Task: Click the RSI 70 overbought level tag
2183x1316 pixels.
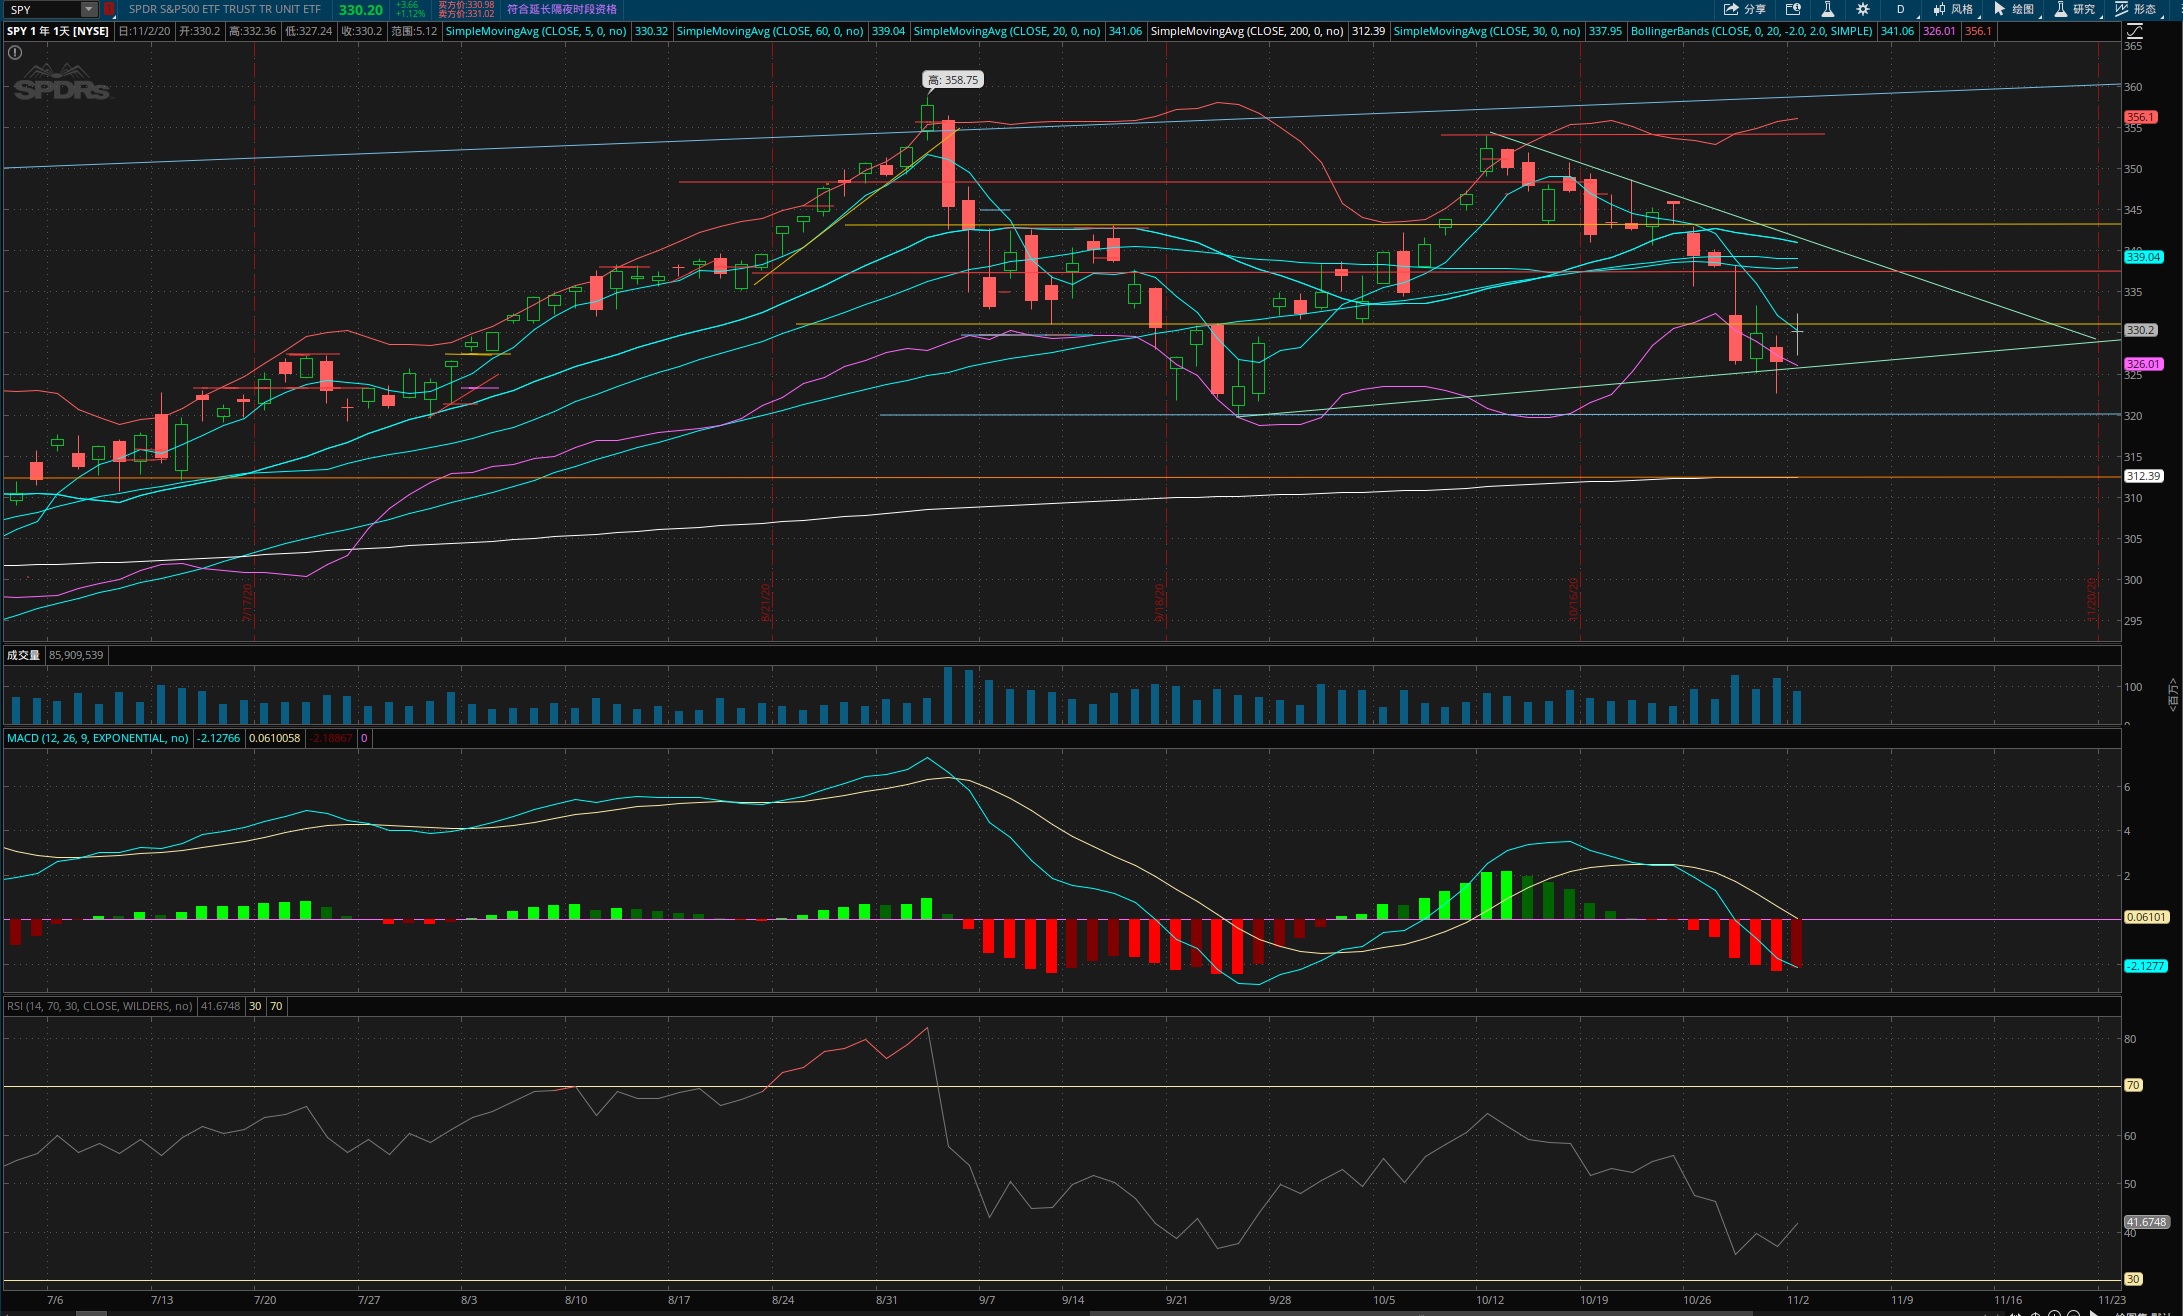Action: (2133, 1085)
